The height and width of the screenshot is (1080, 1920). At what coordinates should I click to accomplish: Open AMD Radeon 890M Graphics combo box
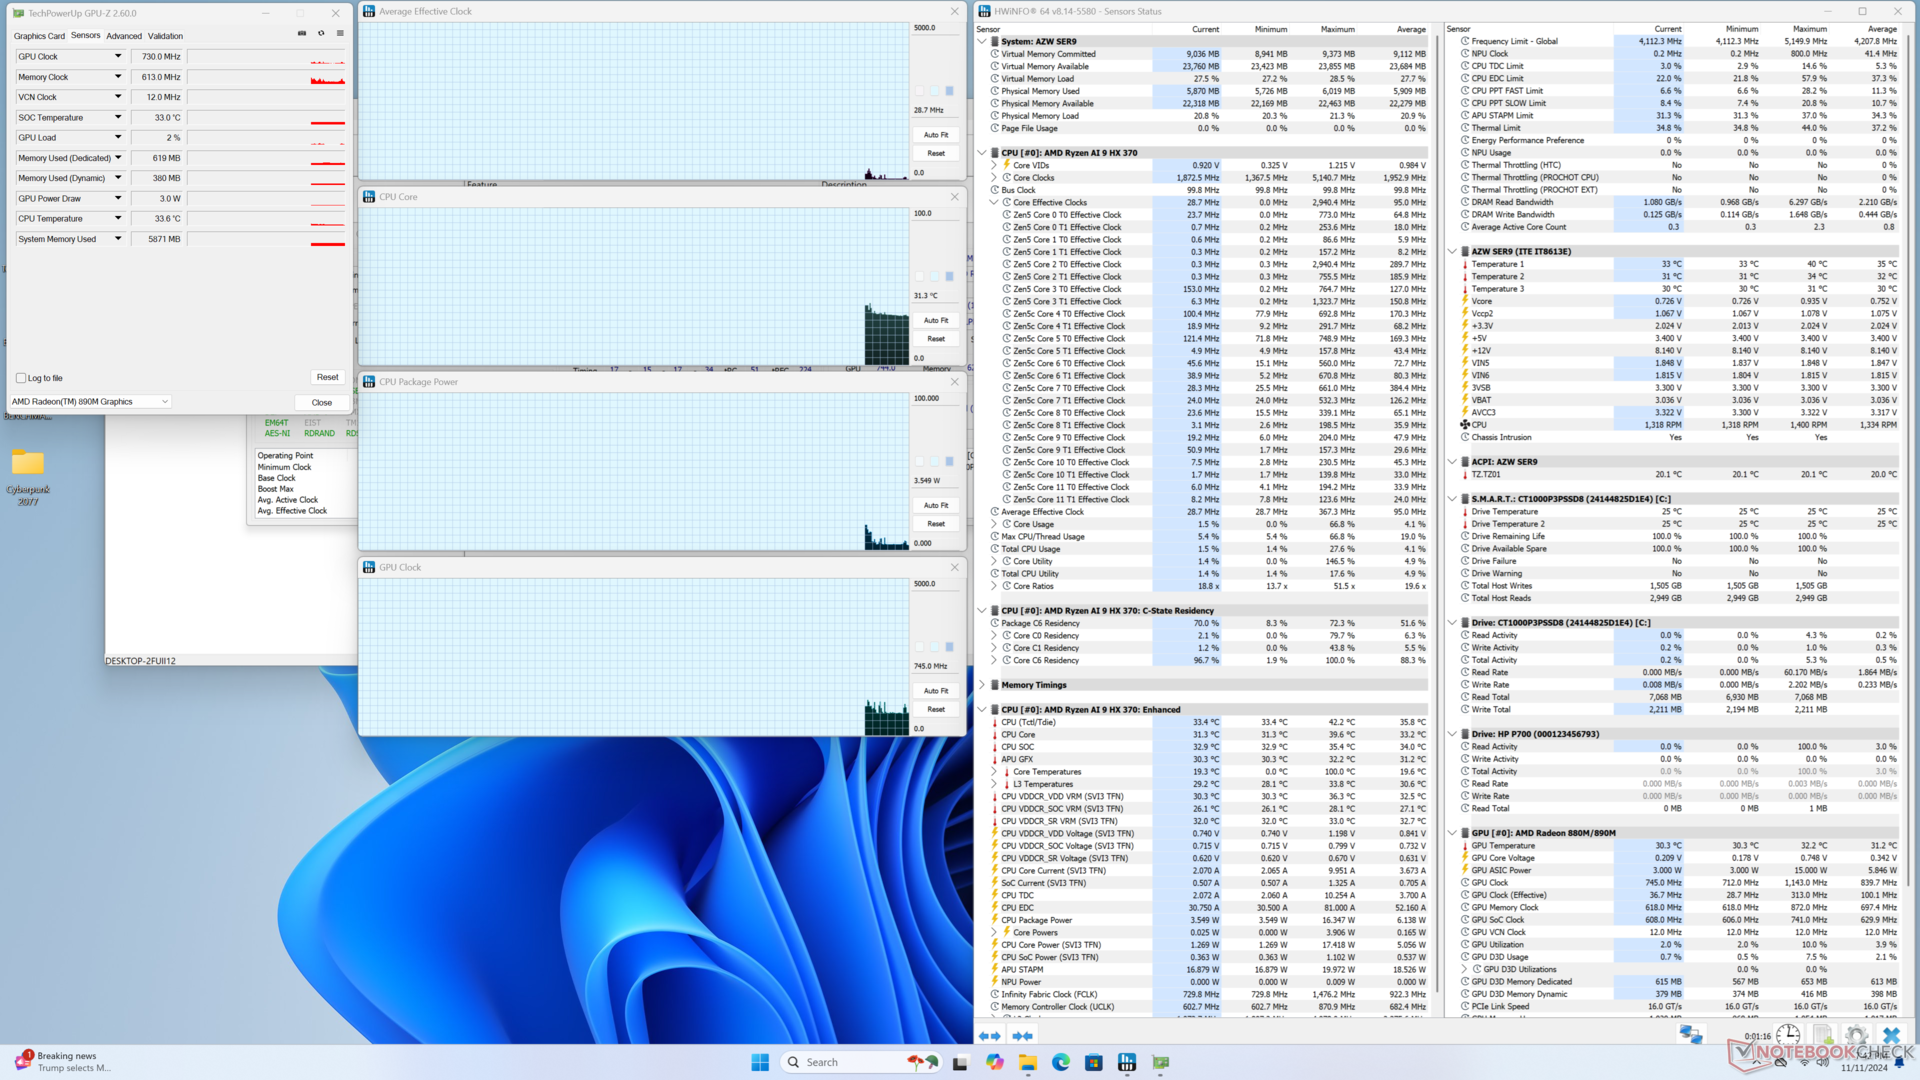(90, 402)
